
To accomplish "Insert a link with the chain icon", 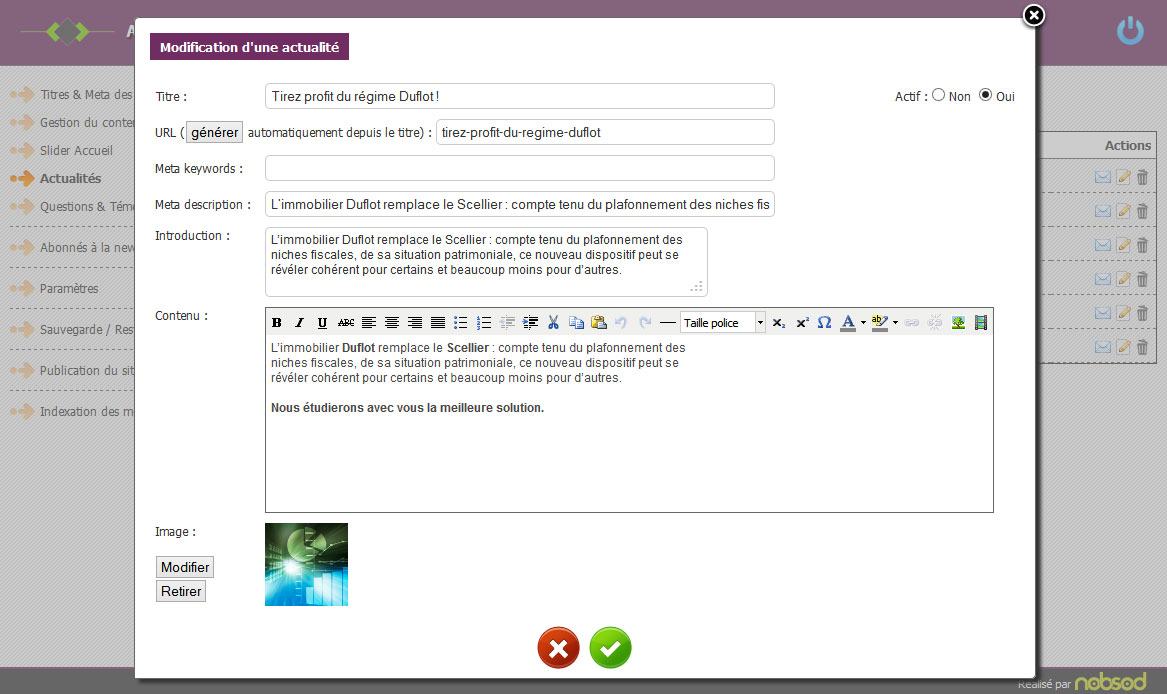I will pos(912,322).
